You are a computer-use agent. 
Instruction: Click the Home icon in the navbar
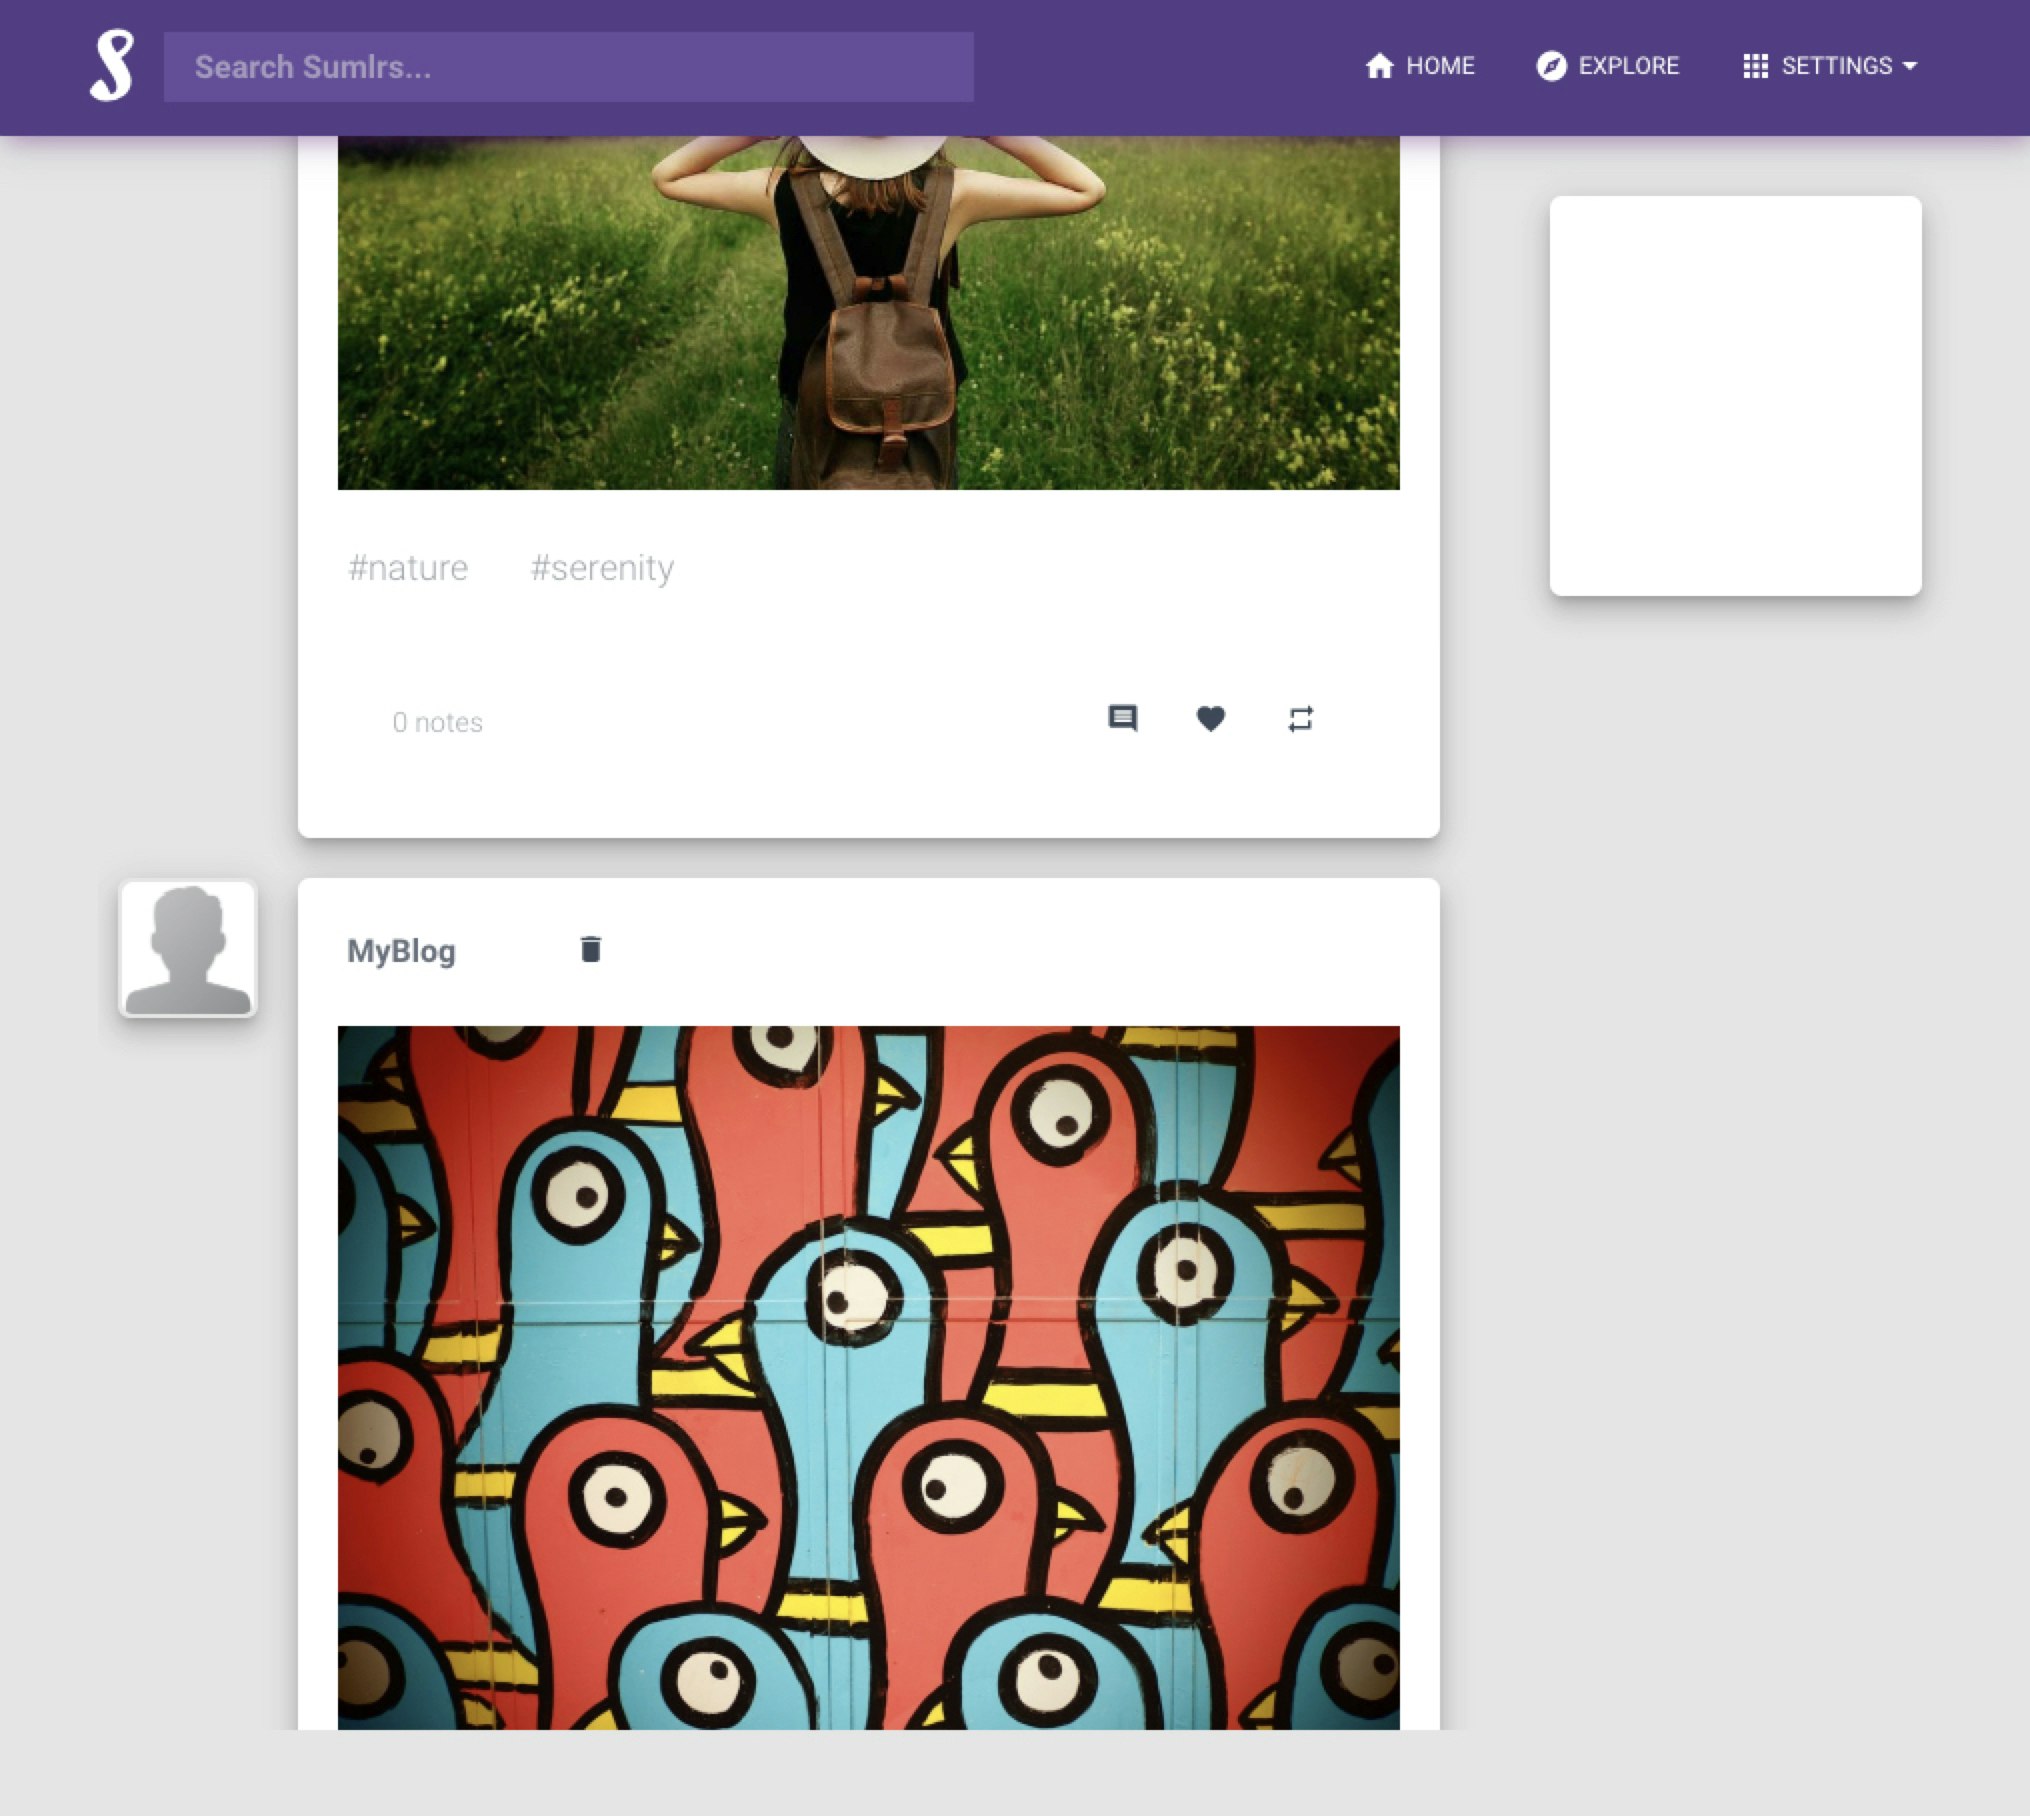[x=1380, y=66]
